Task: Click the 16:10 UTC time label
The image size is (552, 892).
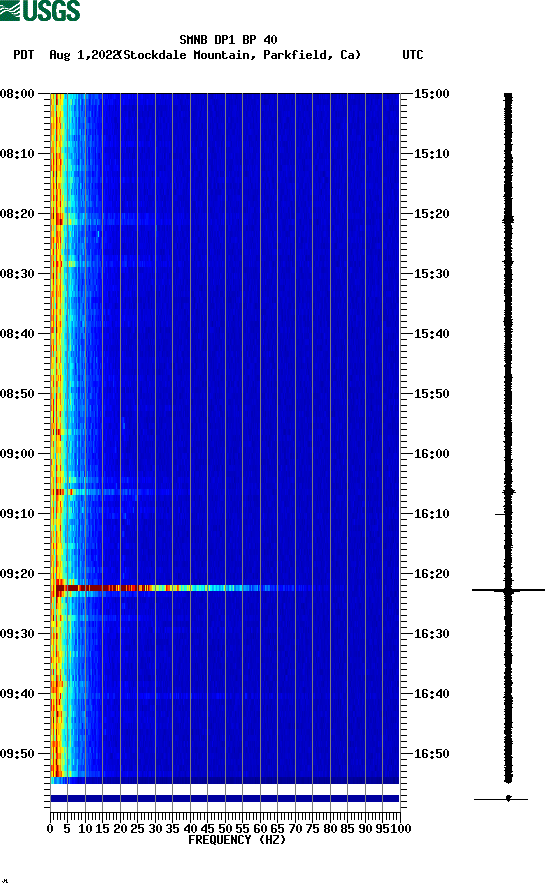Action: pos(431,514)
